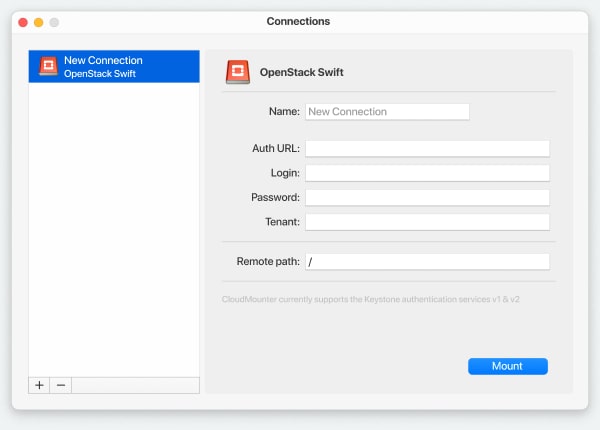
Task: Click the plus button to add a connection
Action: (39, 385)
